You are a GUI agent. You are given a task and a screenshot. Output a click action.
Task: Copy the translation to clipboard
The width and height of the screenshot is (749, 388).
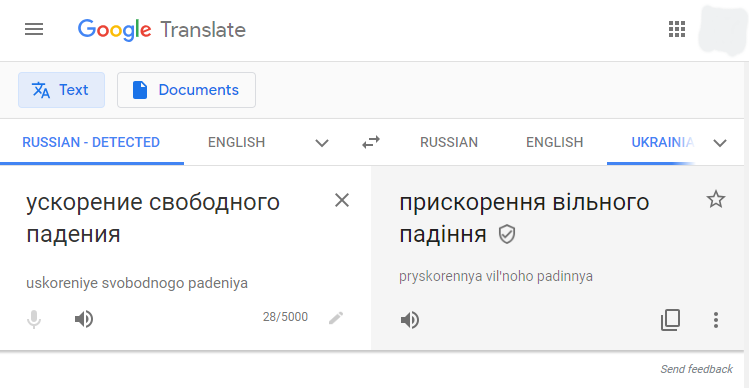click(x=671, y=320)
